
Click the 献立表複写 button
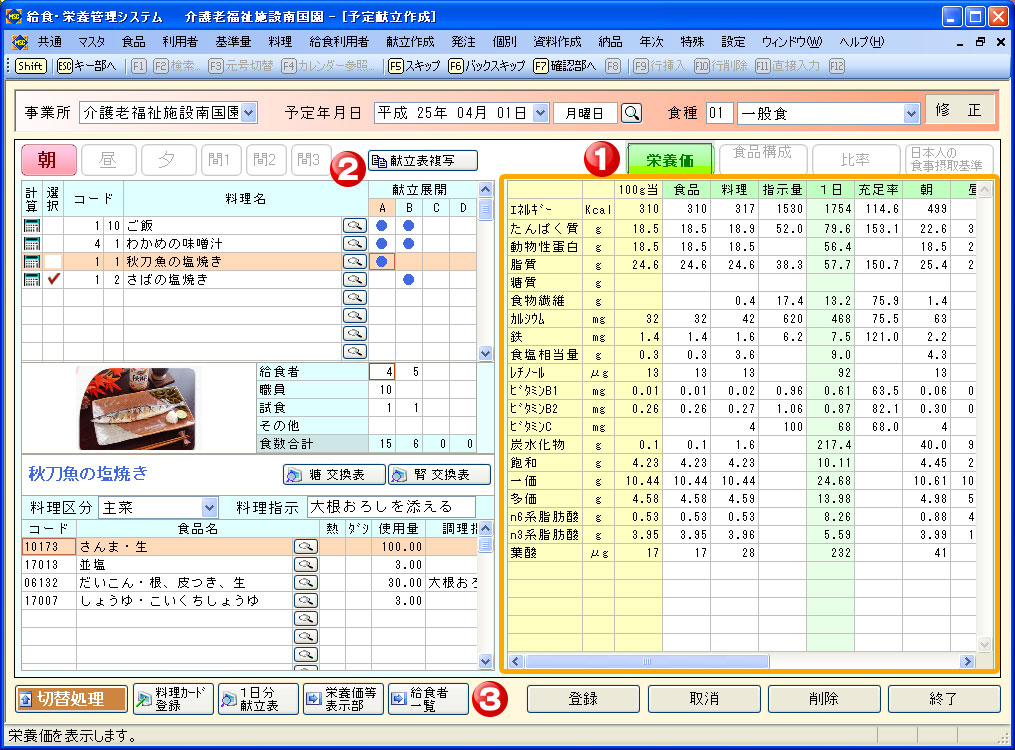(422, 160)
